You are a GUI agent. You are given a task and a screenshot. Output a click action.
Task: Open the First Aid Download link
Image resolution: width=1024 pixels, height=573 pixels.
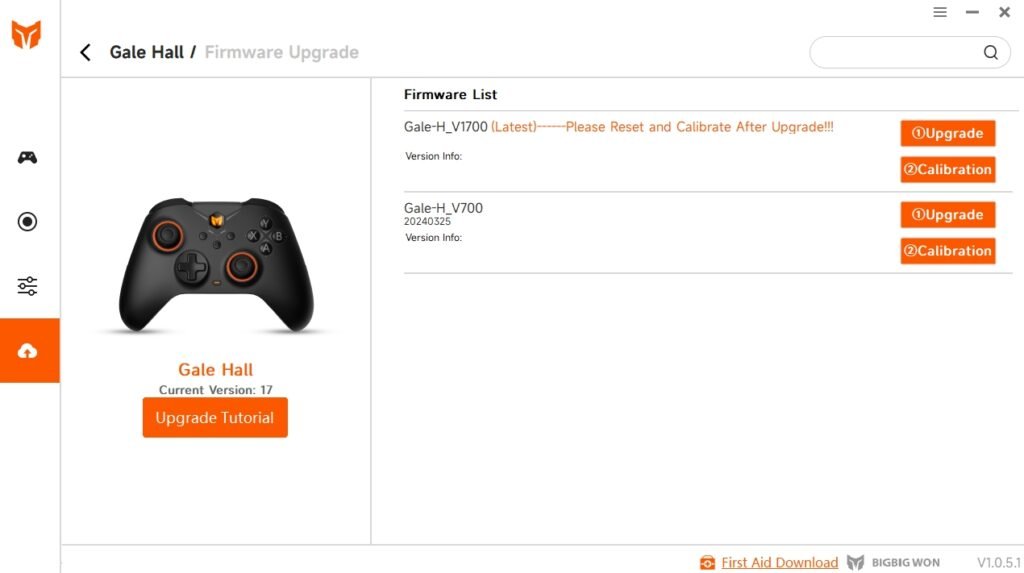coord(780,562)
